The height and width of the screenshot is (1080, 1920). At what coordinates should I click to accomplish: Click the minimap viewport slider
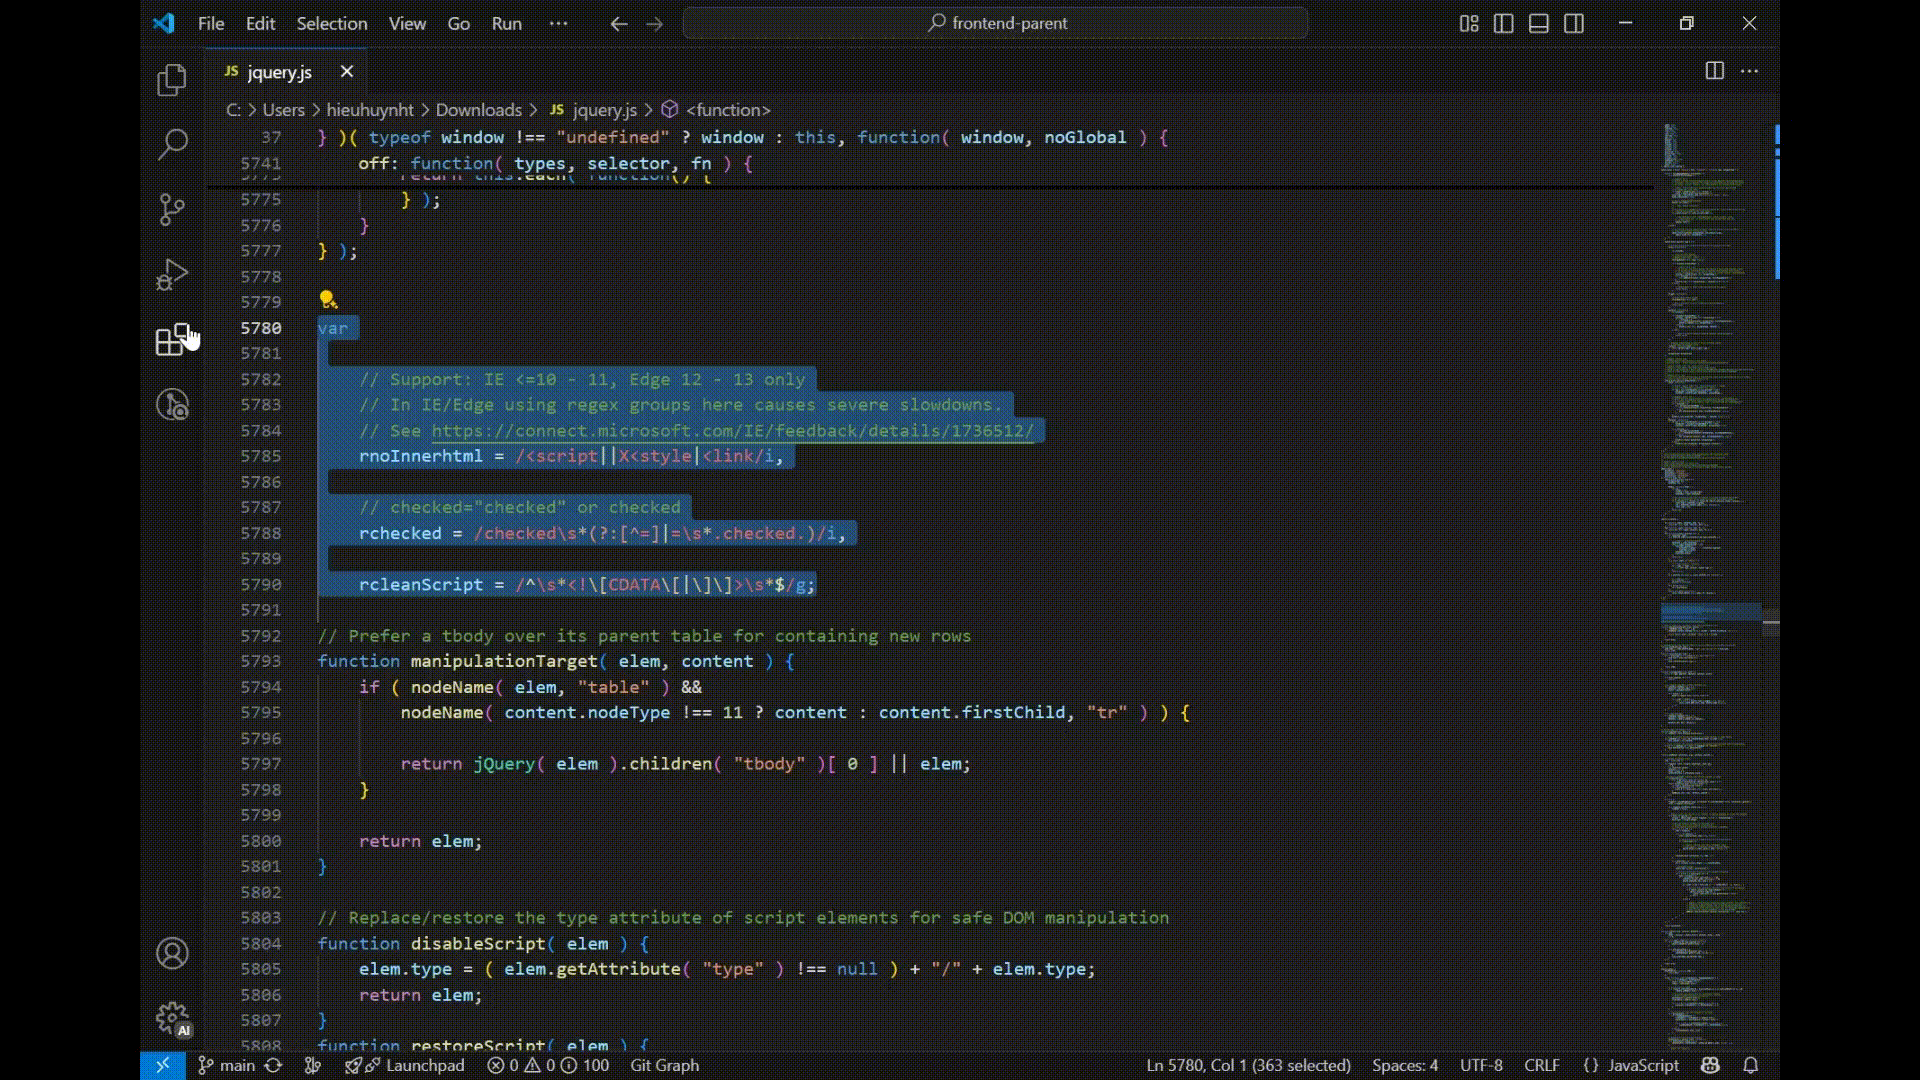click(1710, 611)
